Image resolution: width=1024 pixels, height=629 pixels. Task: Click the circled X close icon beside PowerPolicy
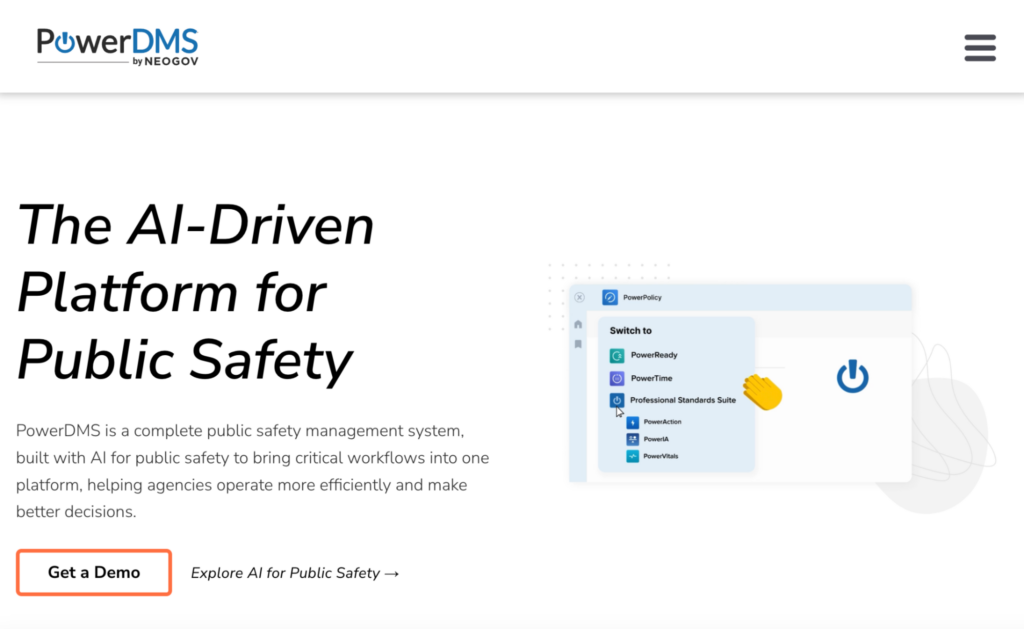(579, 297)
